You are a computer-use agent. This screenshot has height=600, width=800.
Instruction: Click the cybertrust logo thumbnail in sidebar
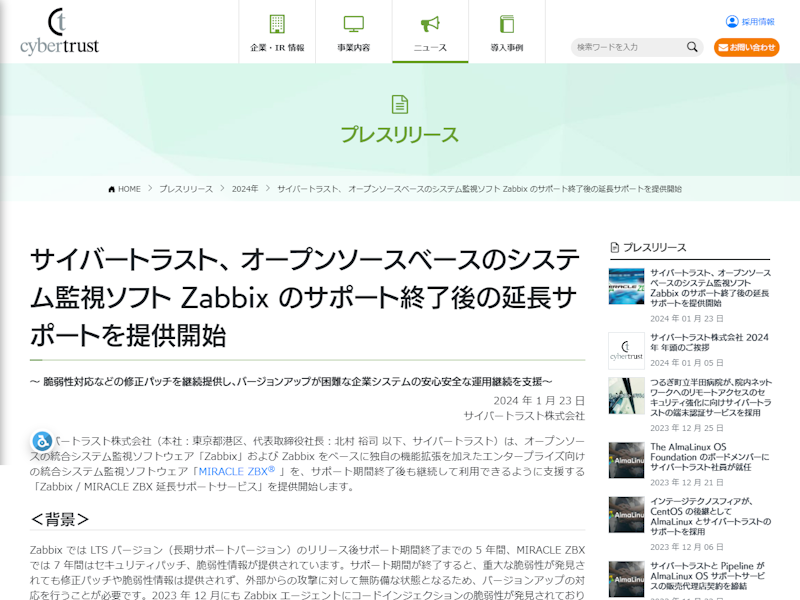627,351
